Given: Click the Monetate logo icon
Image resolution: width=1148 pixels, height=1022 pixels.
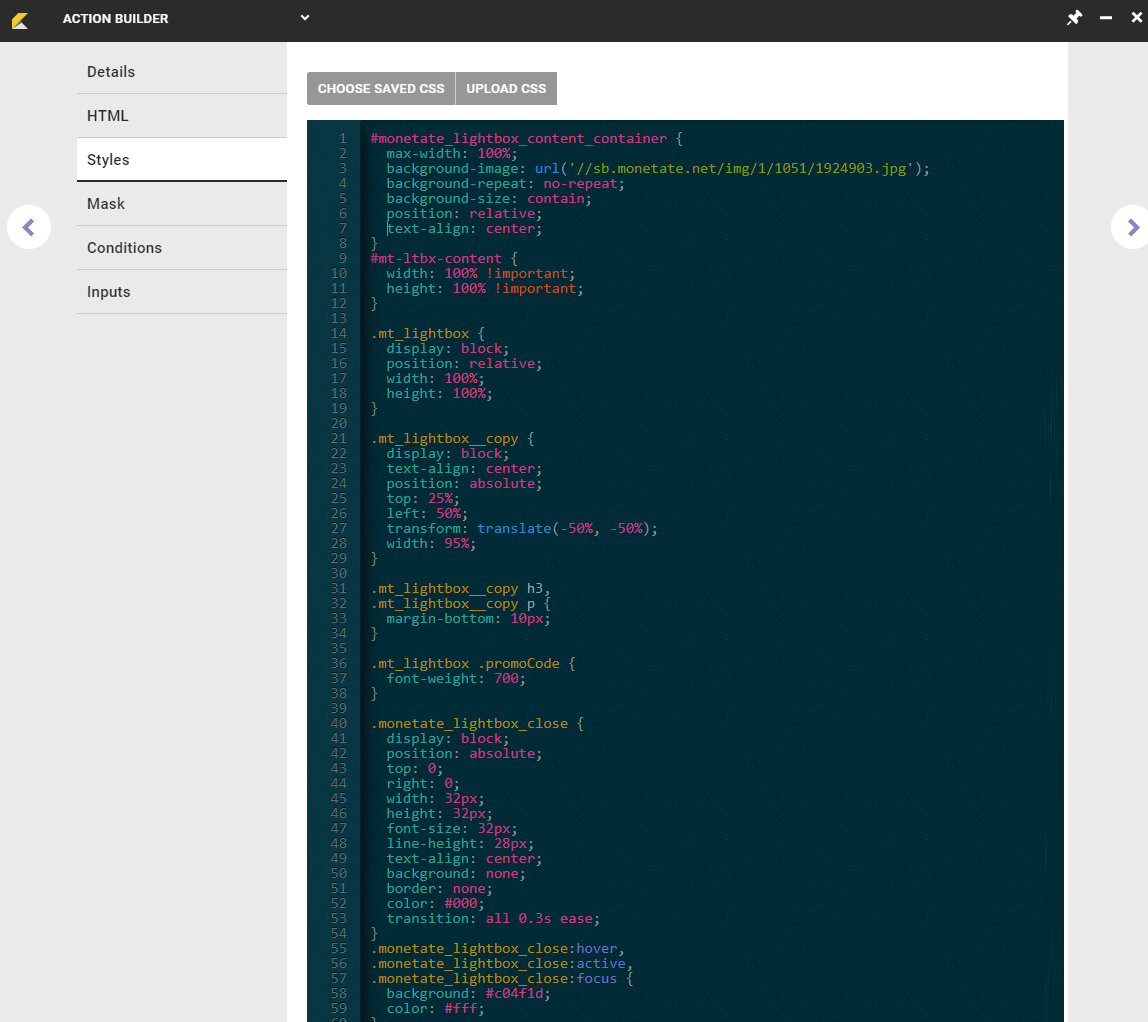Looking at the screenshot, I should pos(20,19).
